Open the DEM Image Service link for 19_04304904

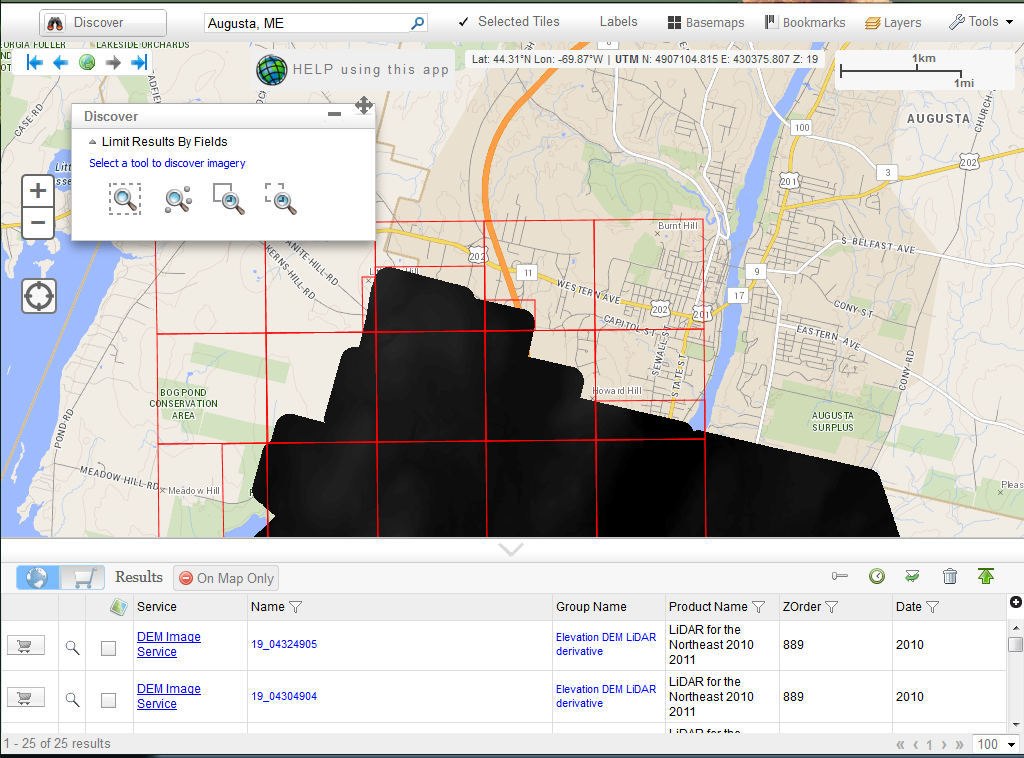click(x=168, y=697)
